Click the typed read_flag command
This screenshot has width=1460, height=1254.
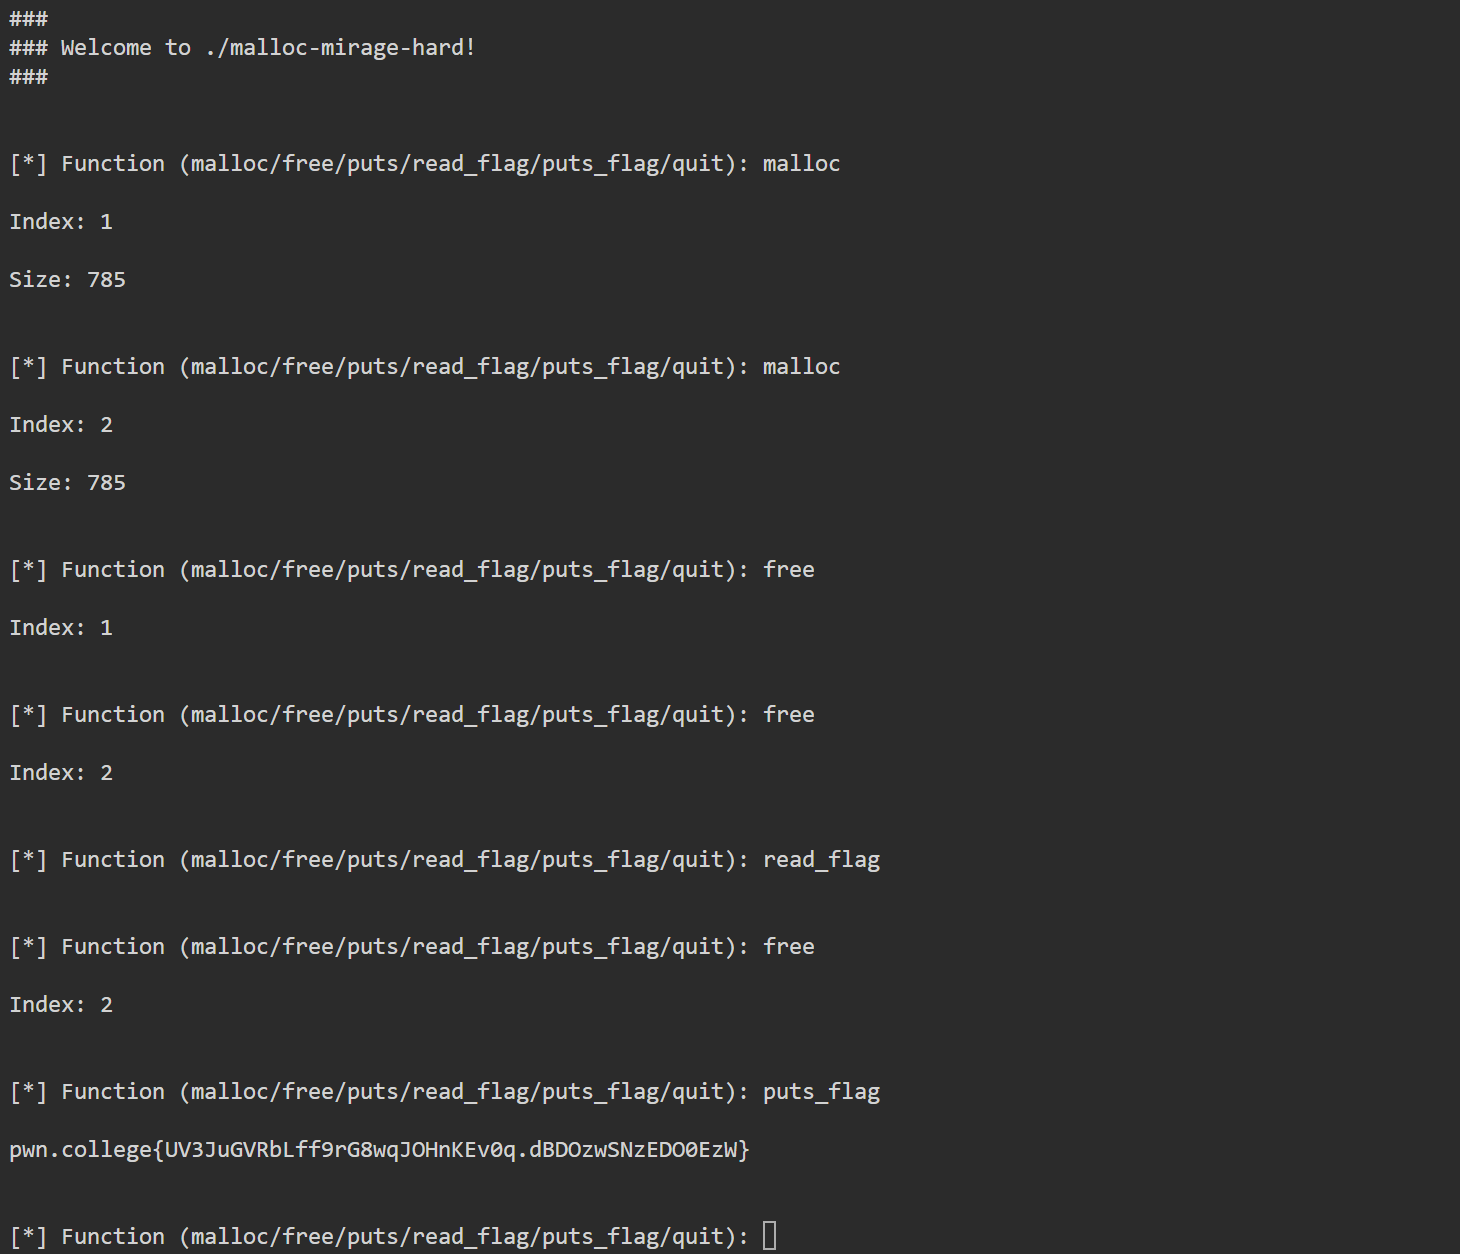(821, 860)
